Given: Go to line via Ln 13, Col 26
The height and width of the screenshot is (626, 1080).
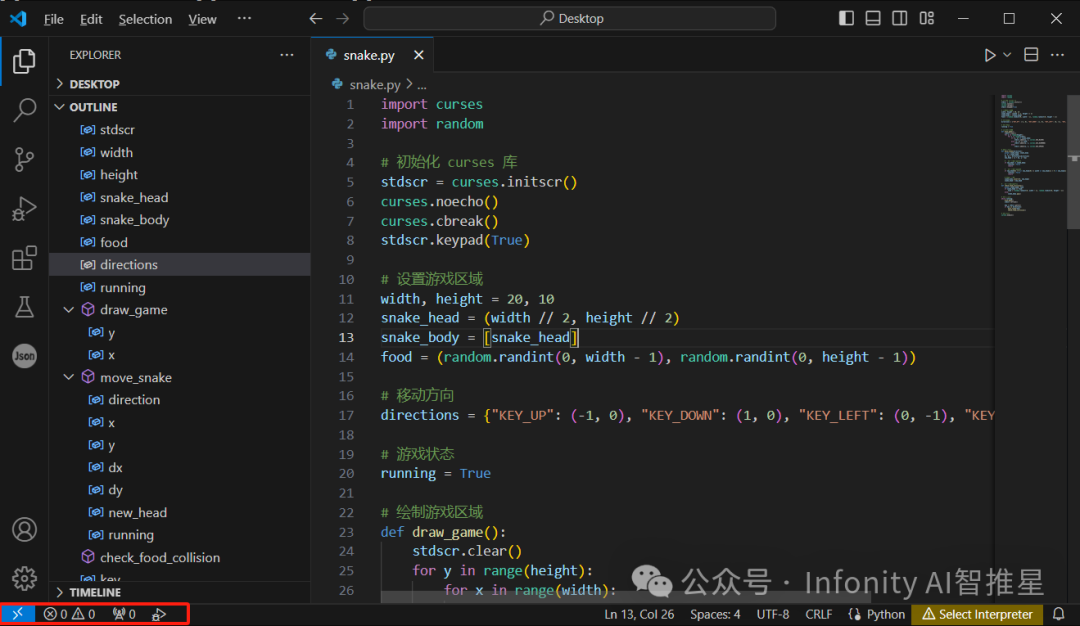Looking at the screenshot, I should tap(639, 614).
